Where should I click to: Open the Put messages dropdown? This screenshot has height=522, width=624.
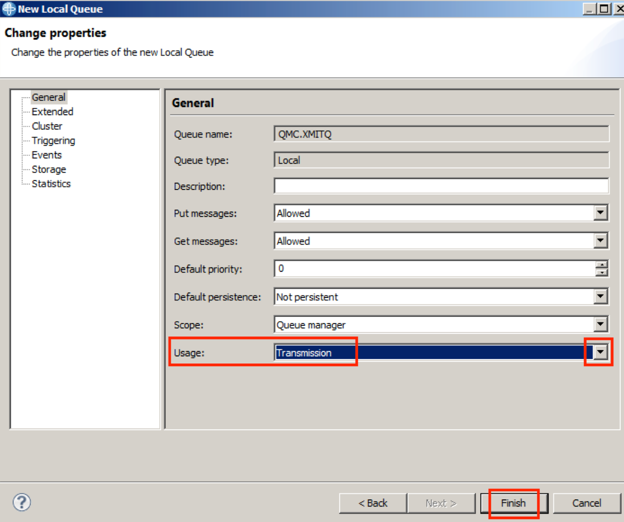[x=601, y=213]
